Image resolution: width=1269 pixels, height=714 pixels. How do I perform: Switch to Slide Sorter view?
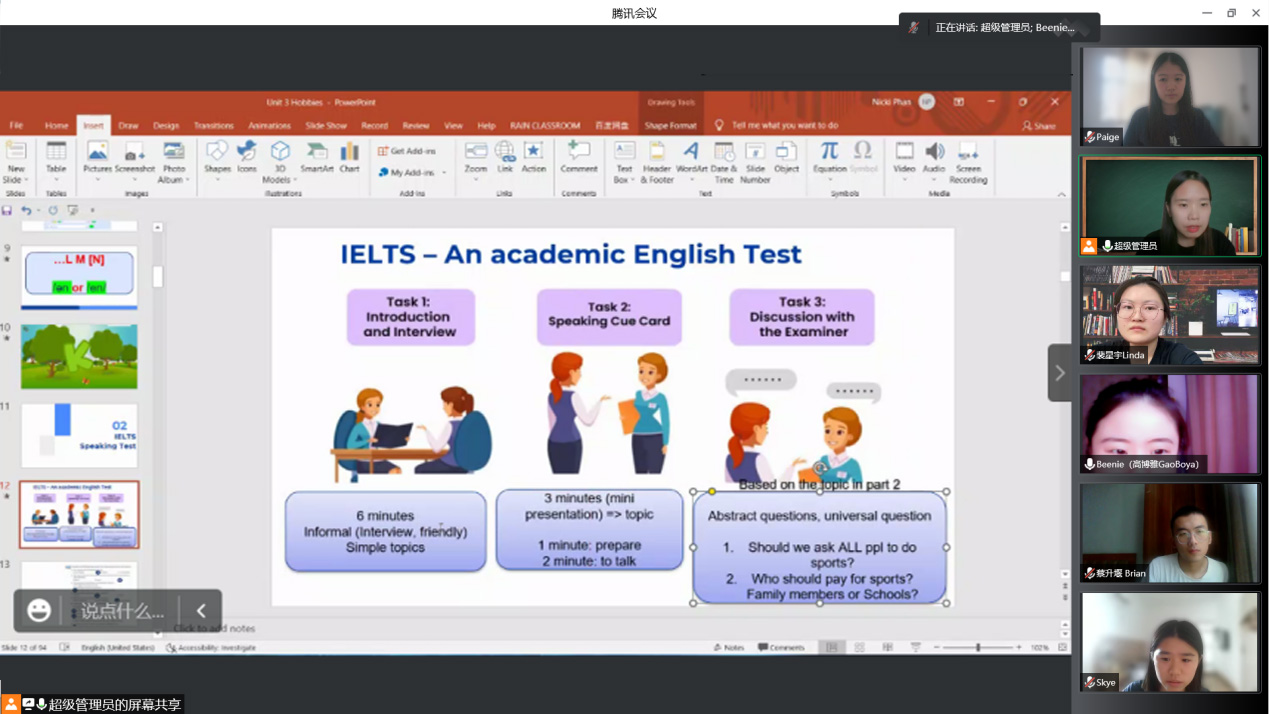(859, 648)
